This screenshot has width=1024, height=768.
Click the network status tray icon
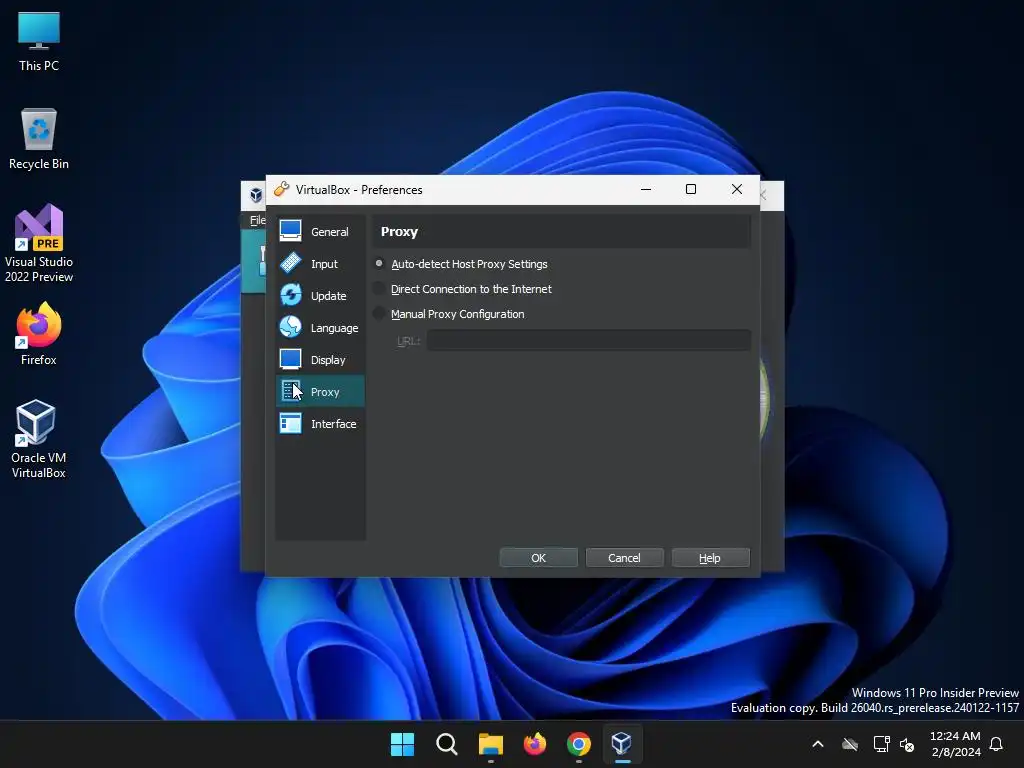click(881, 744)
